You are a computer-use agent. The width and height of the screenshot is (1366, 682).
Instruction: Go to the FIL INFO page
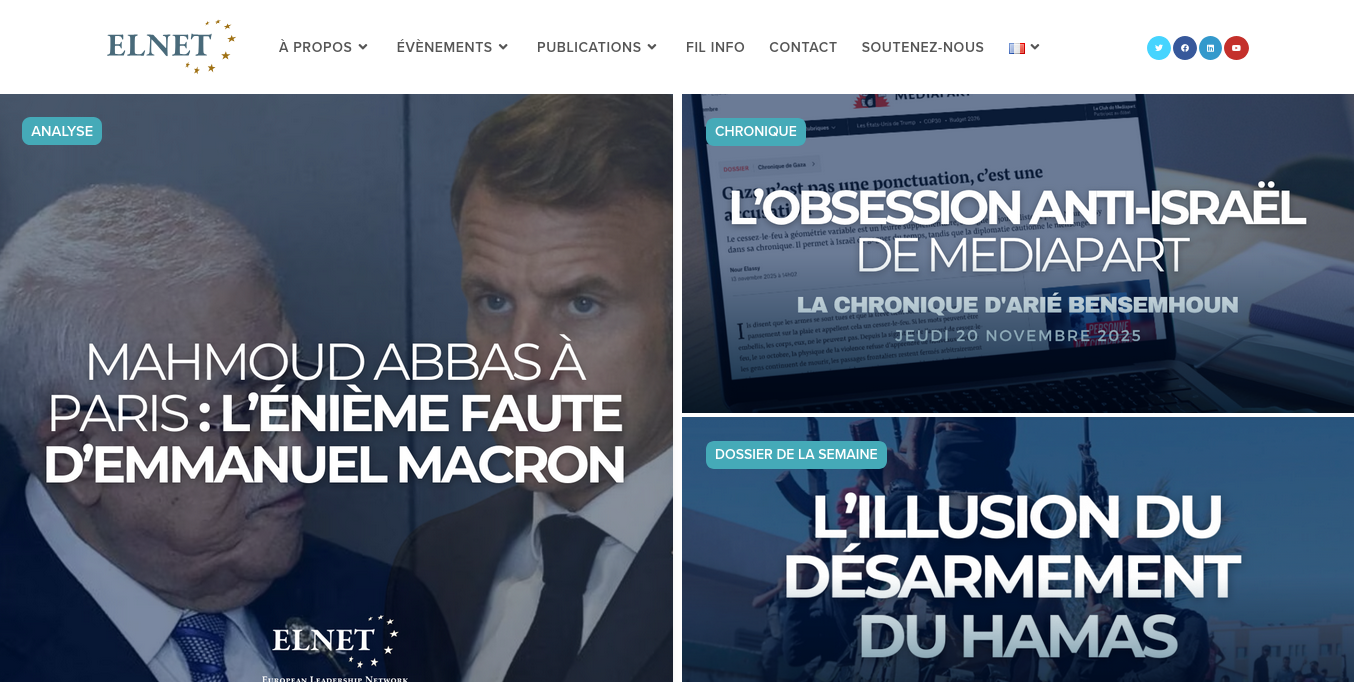coord(715,47)
